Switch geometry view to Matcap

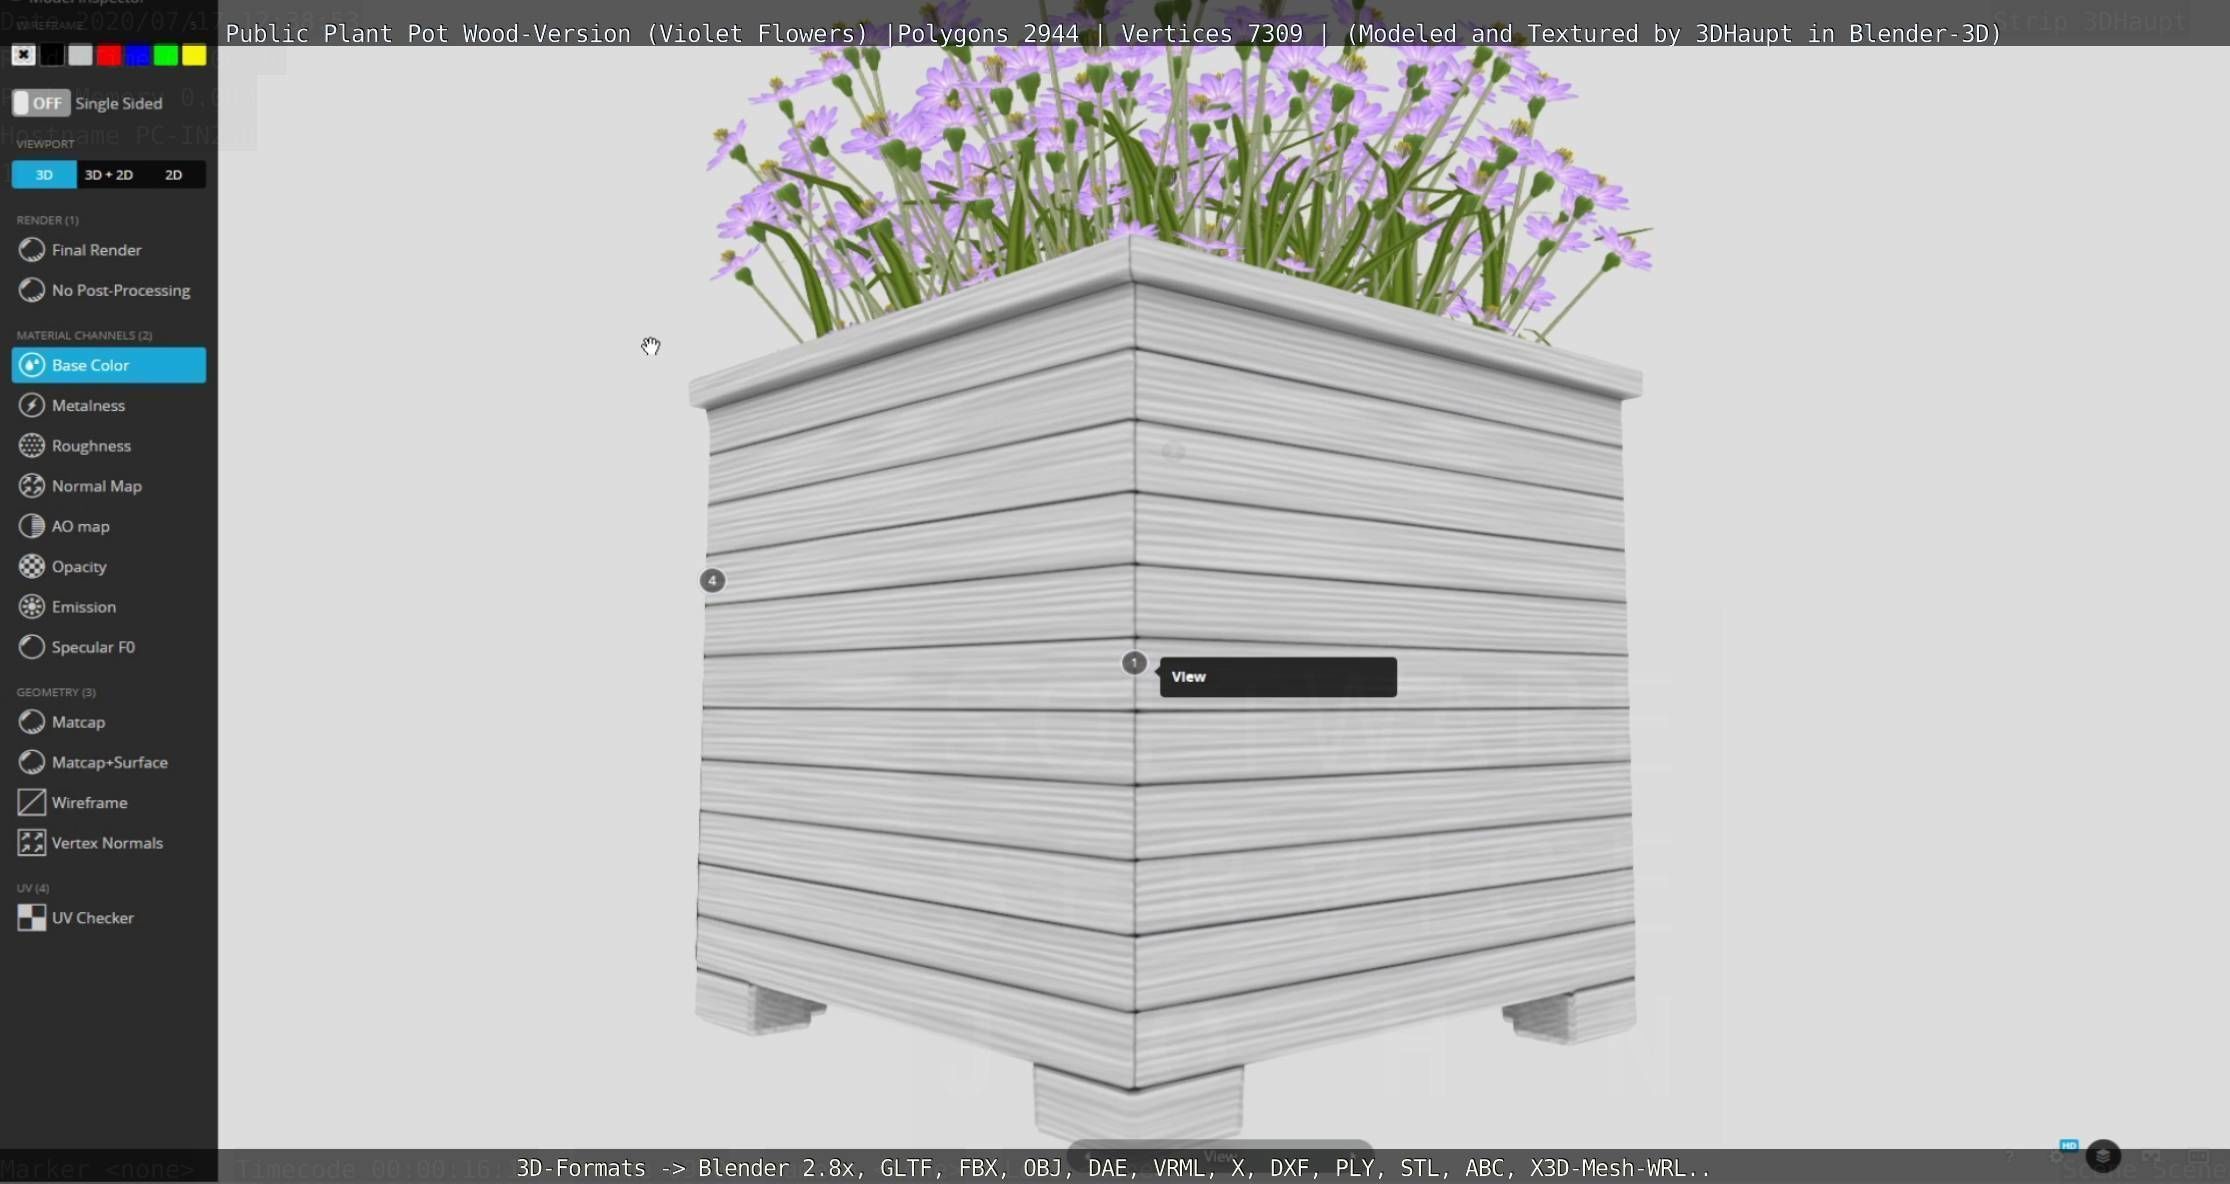point(108,721)
